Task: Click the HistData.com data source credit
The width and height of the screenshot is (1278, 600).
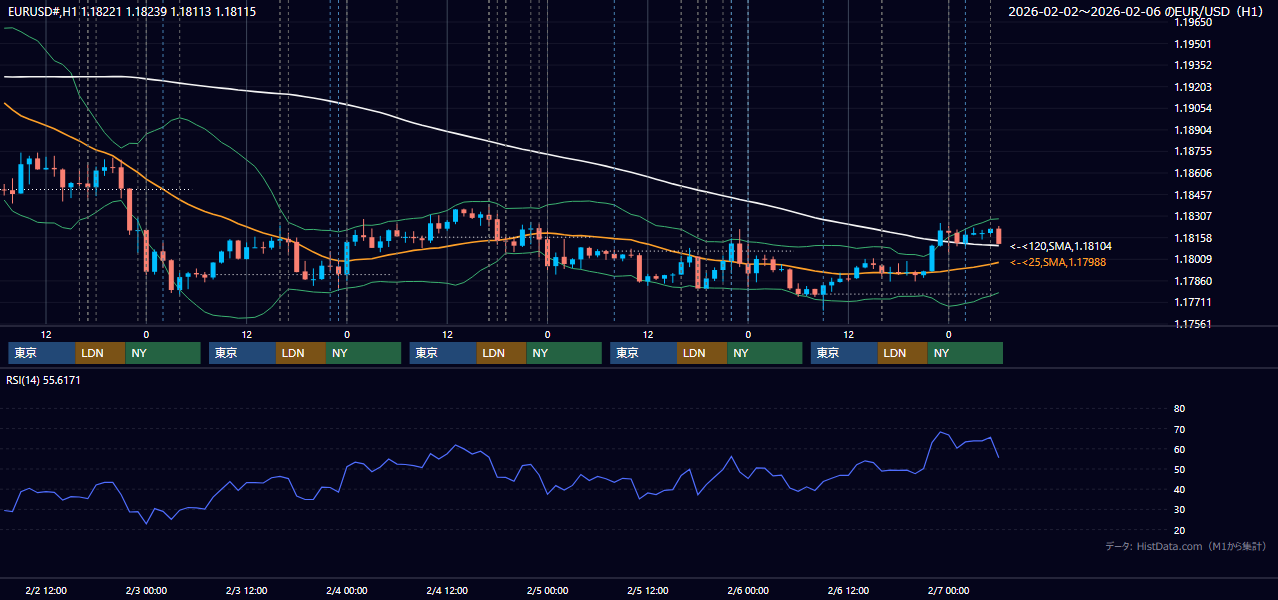Action: (x=1185, y=546)
